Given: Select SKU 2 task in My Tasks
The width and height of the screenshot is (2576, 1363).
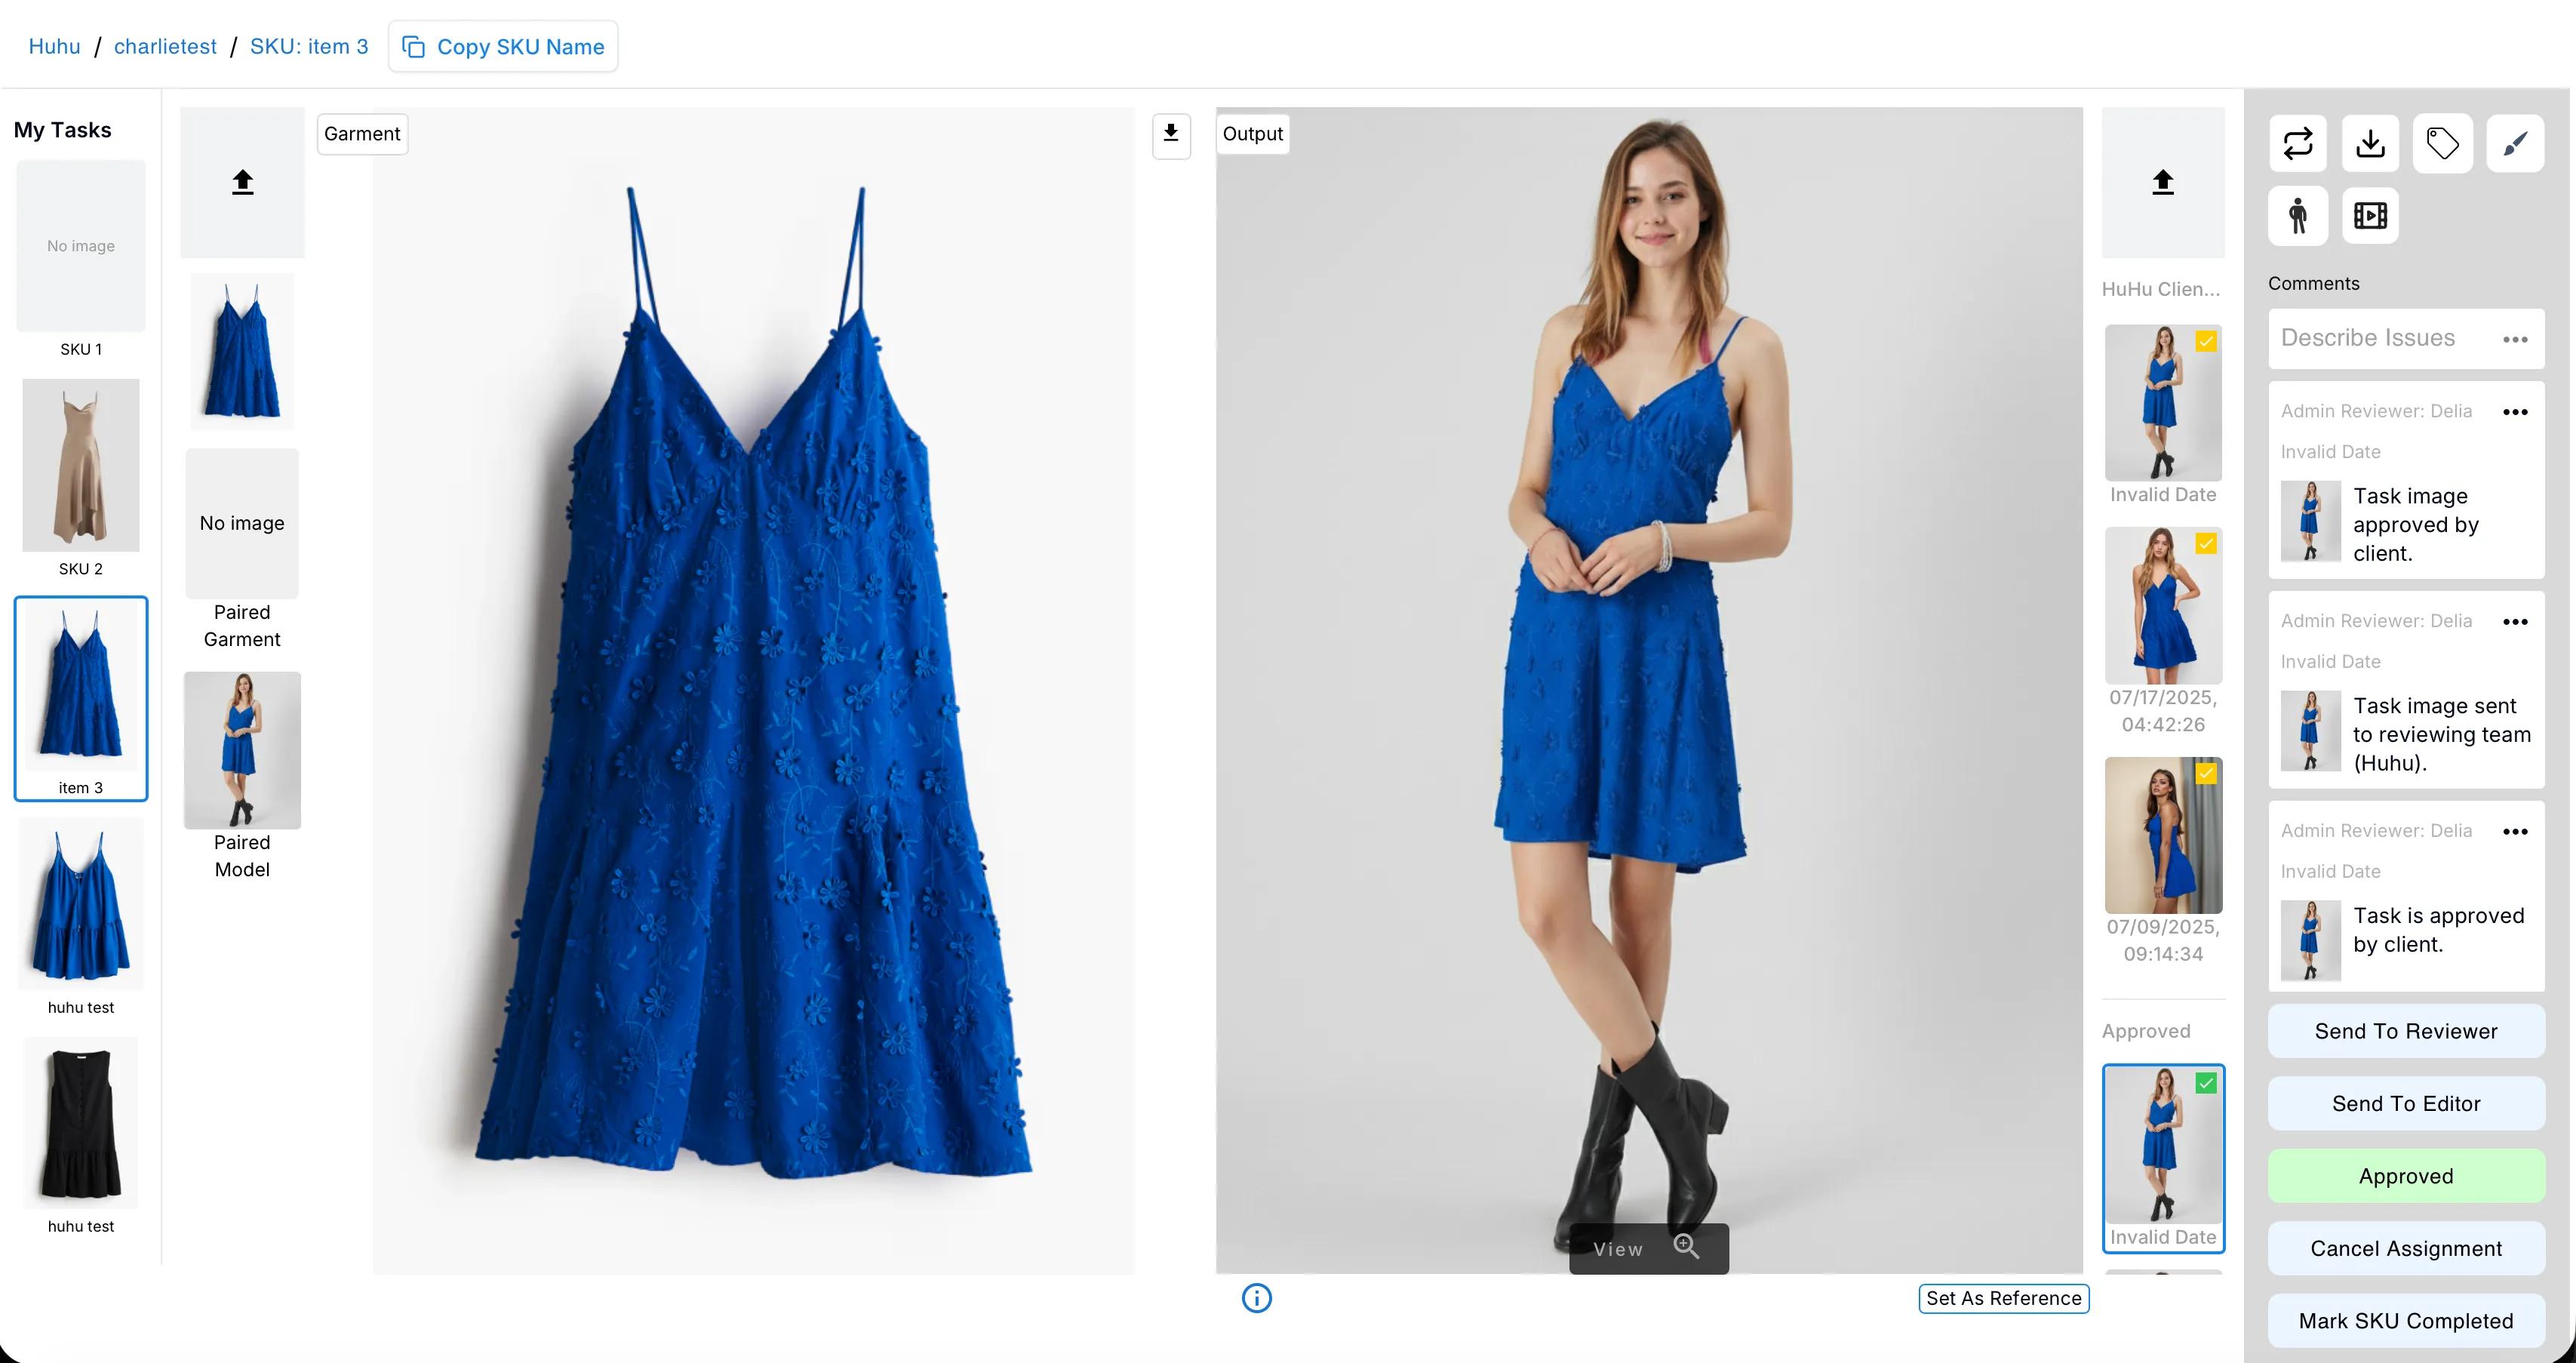Looking at the screenshot, I should [81, 478].
